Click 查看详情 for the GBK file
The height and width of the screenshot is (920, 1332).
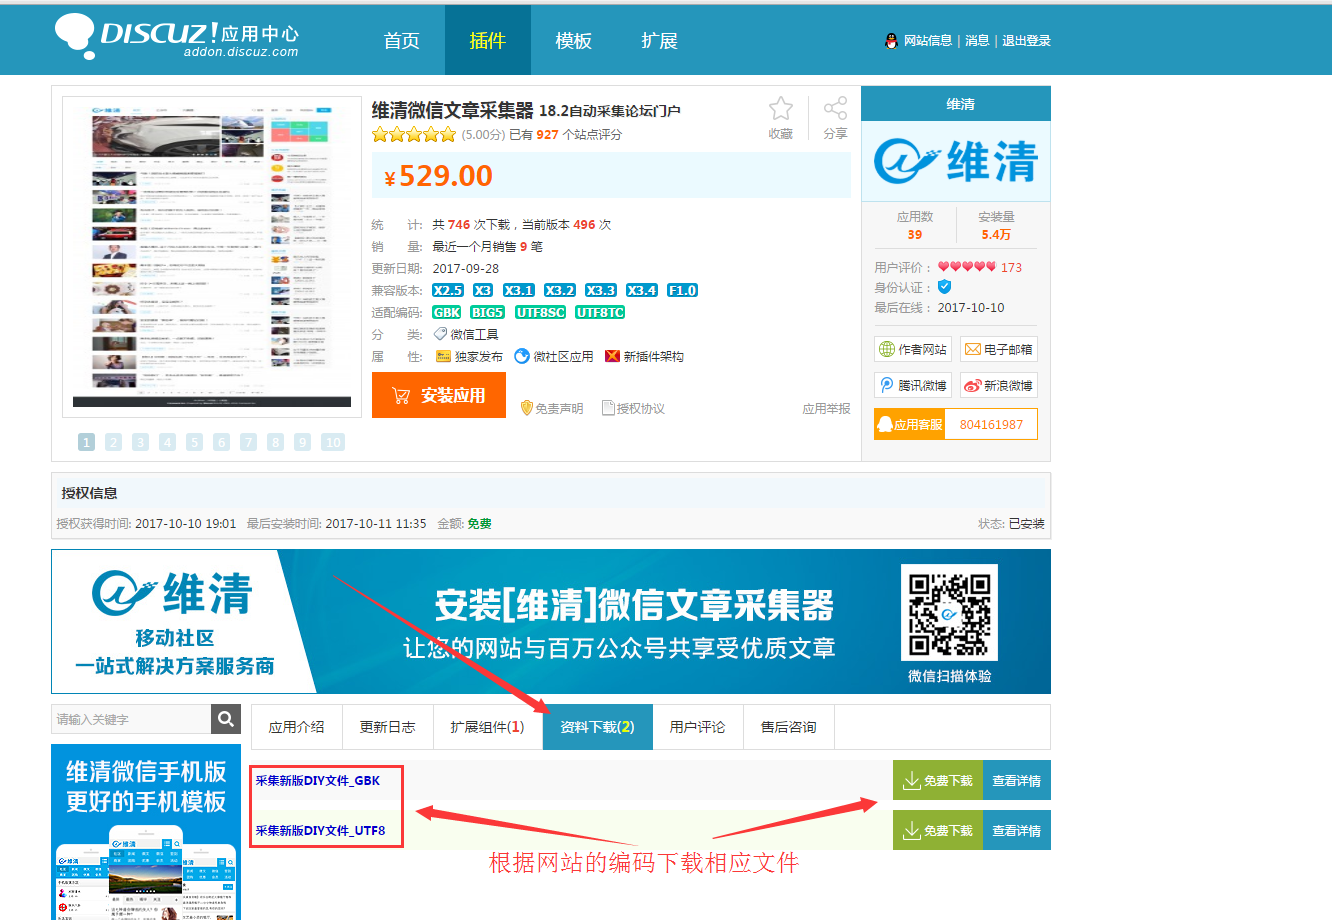click(x=1017, y=780)
